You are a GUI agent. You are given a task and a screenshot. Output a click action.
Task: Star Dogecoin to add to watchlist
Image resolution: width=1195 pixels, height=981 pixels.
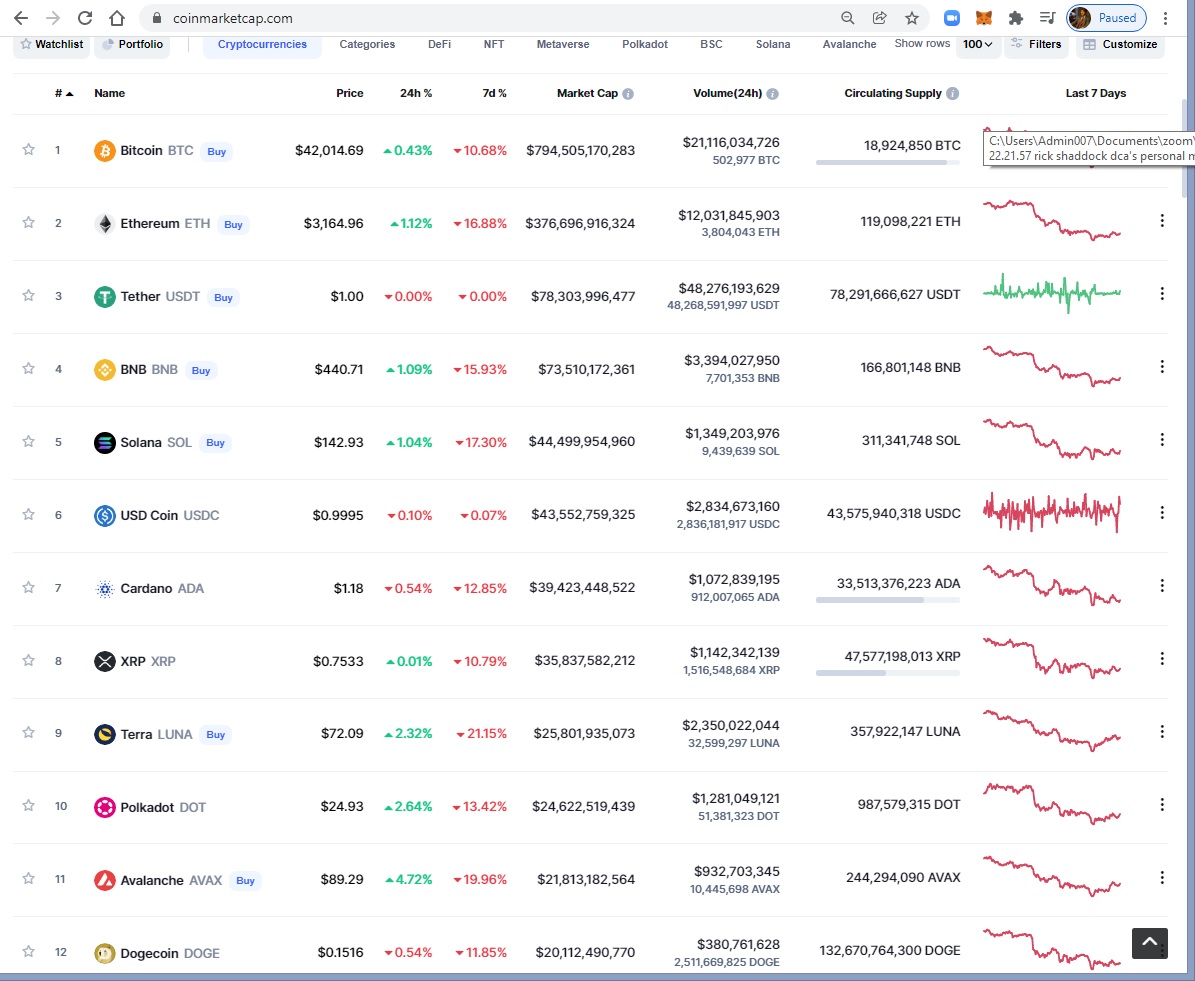click(x=28, y=951)
